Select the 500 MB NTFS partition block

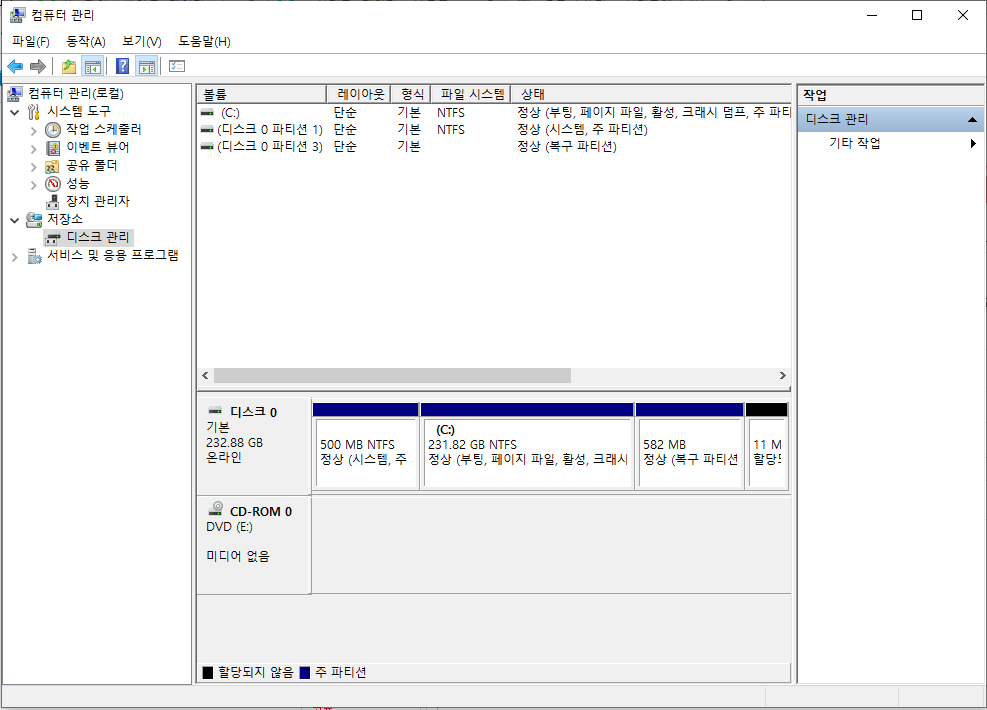[x=366, y=446]
